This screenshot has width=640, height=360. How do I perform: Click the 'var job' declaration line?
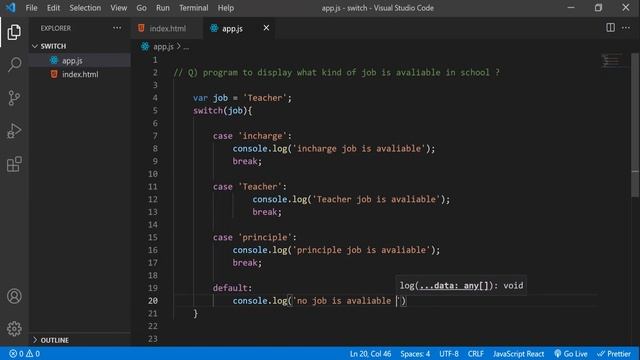[242, 98]
